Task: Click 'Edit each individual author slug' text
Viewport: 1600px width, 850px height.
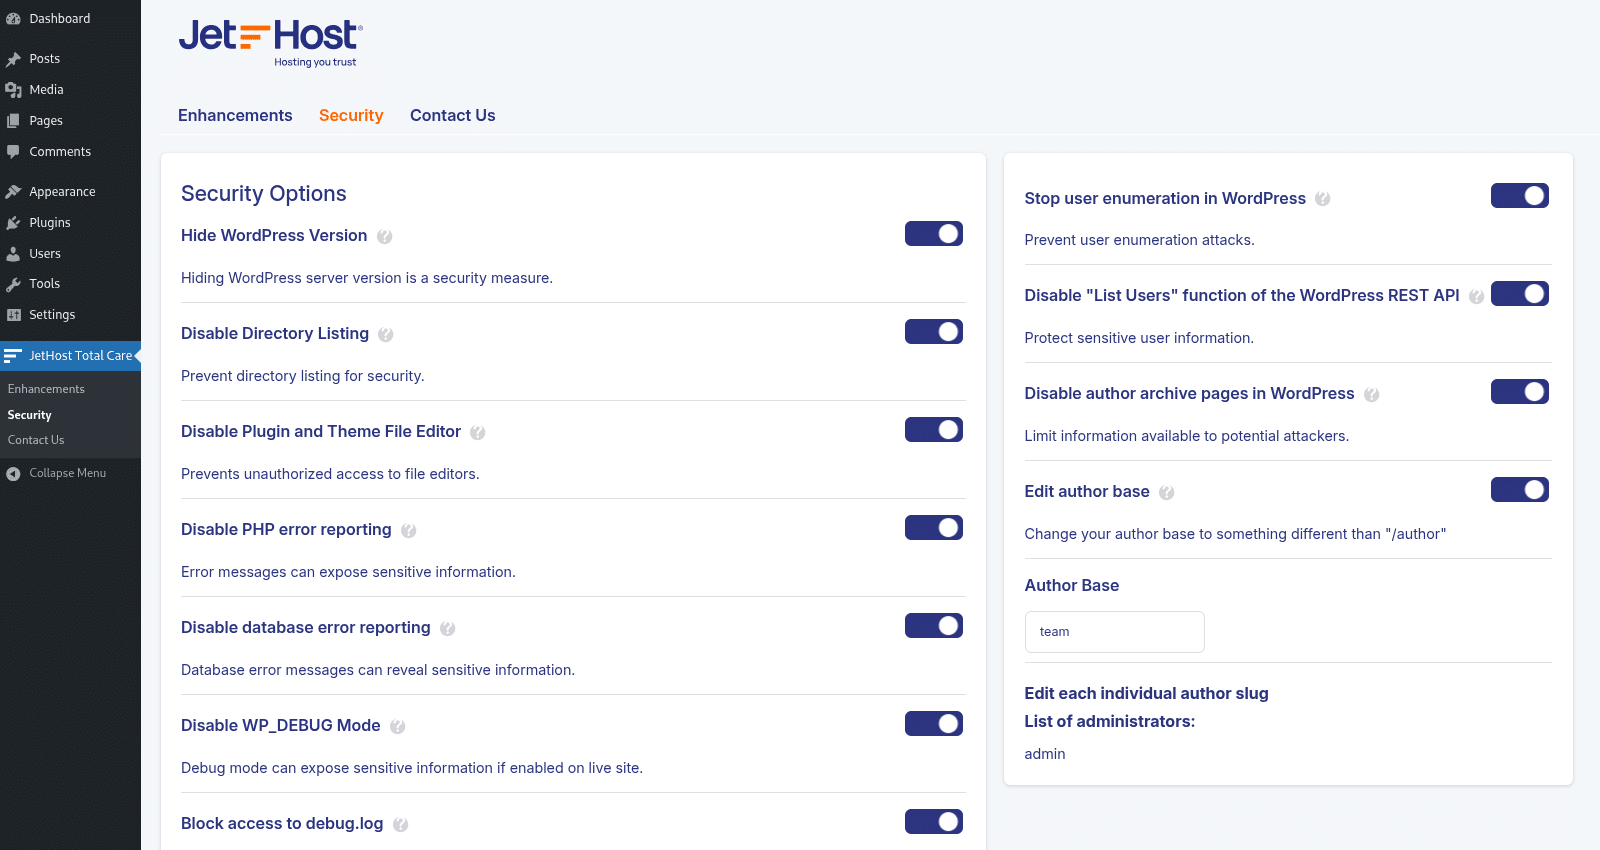Action: point(1146,693)
